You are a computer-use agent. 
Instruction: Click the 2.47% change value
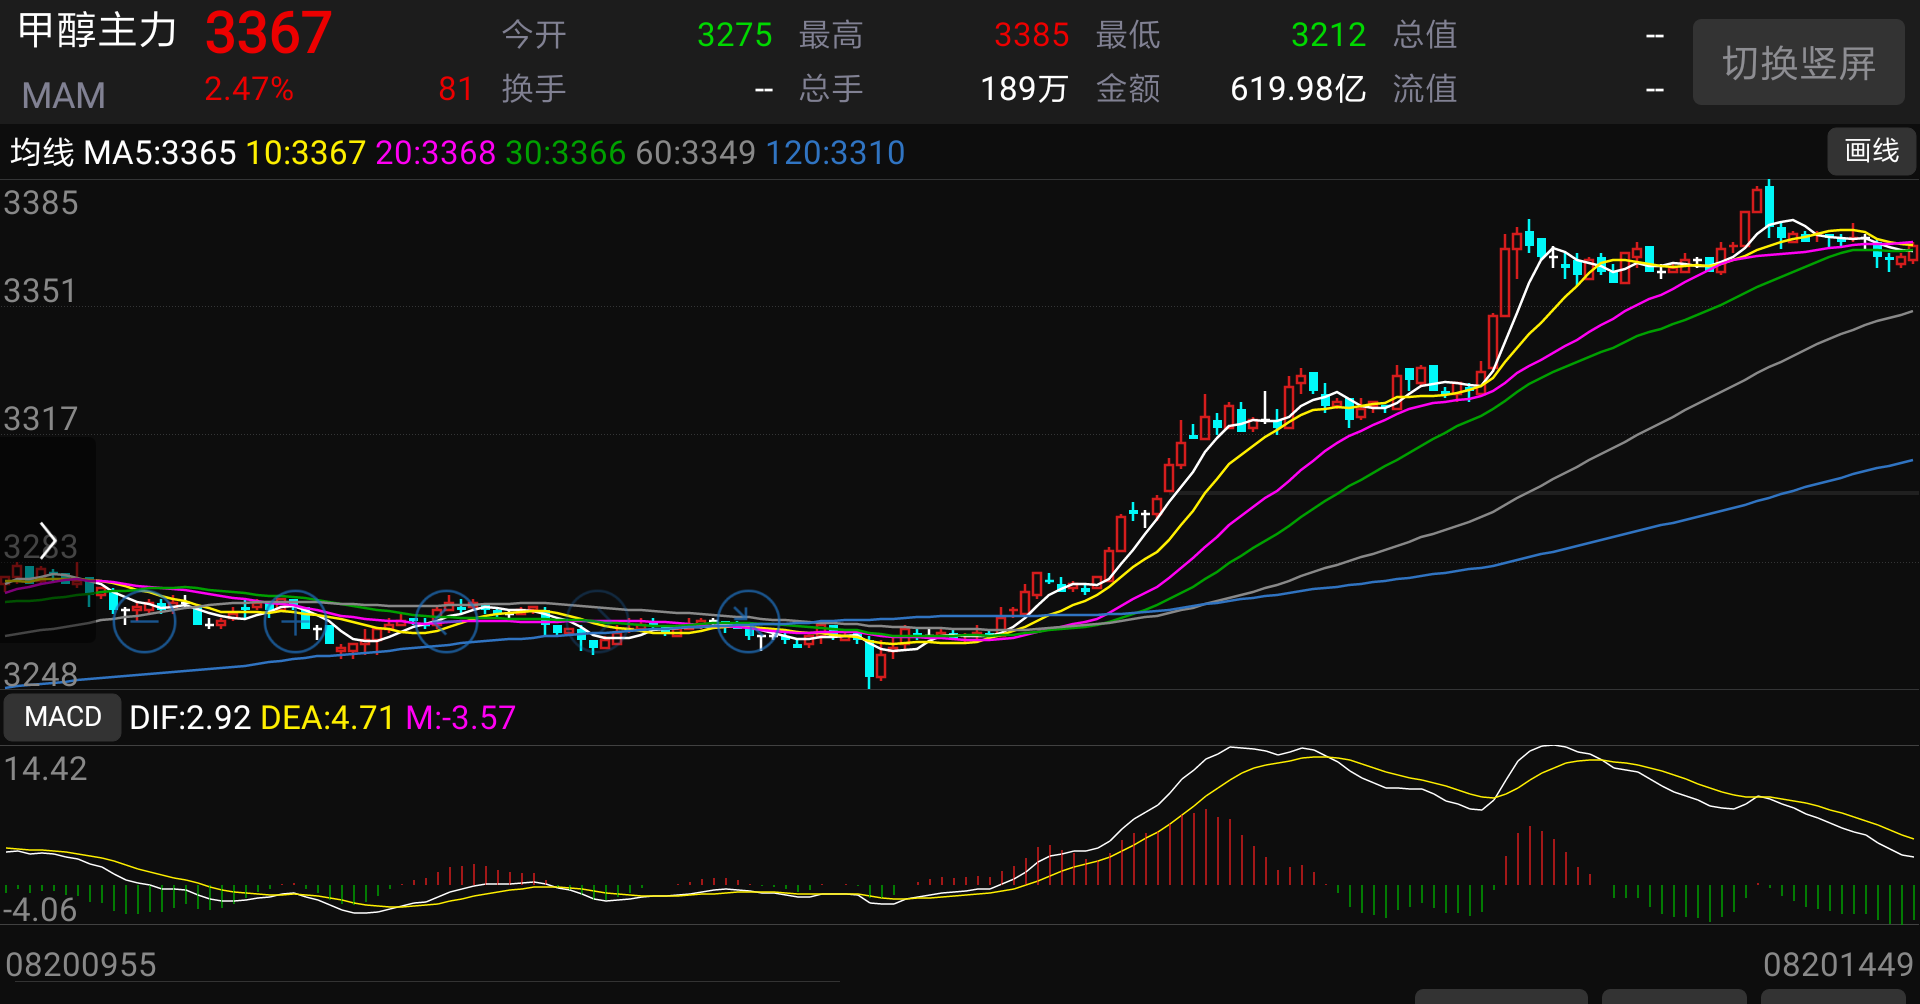pos(249,89)
